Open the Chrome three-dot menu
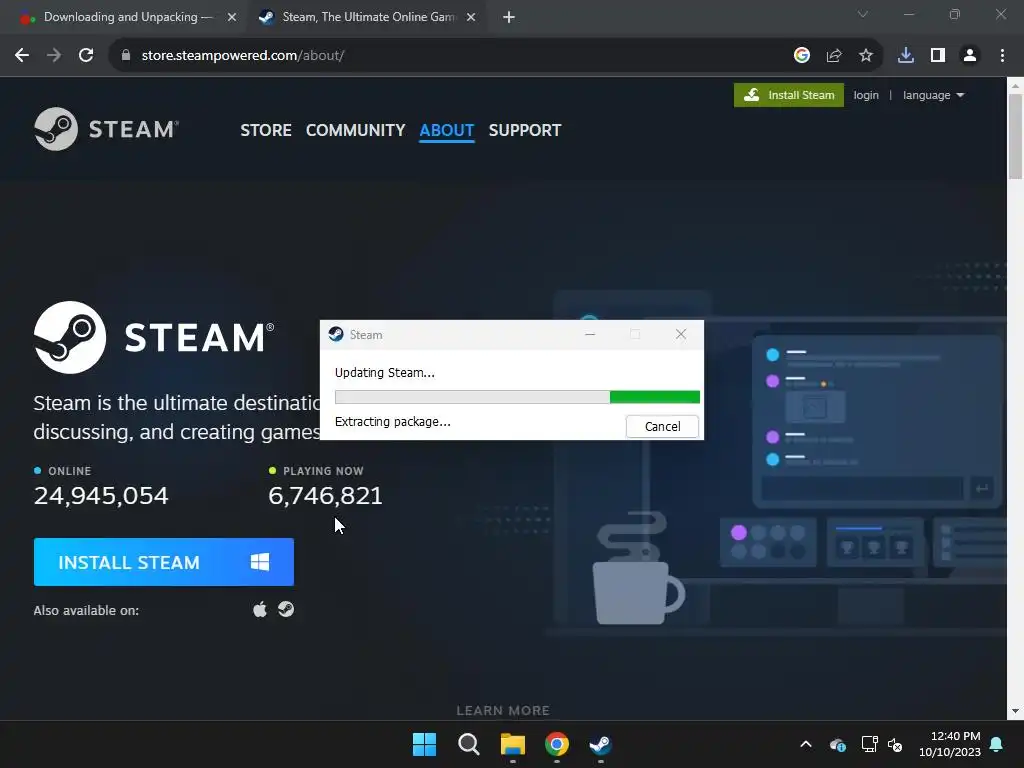The height and width of the screenshot is (768, 1024). coord(1002,56)
